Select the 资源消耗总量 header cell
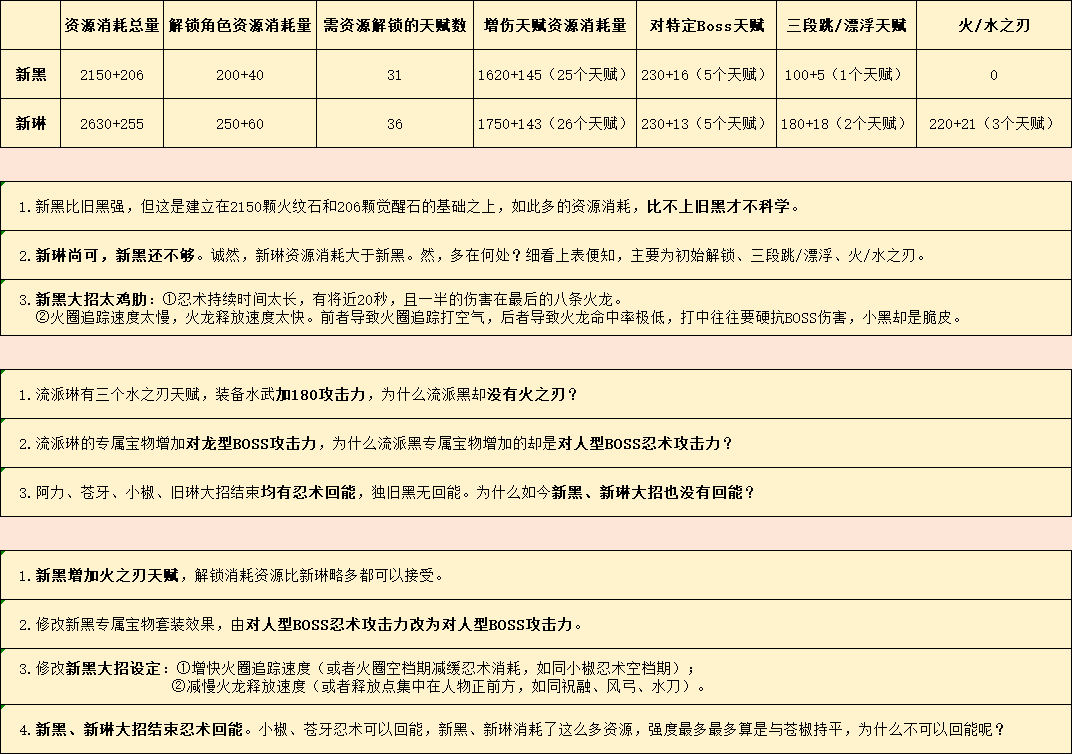 (x=112, y=25)
